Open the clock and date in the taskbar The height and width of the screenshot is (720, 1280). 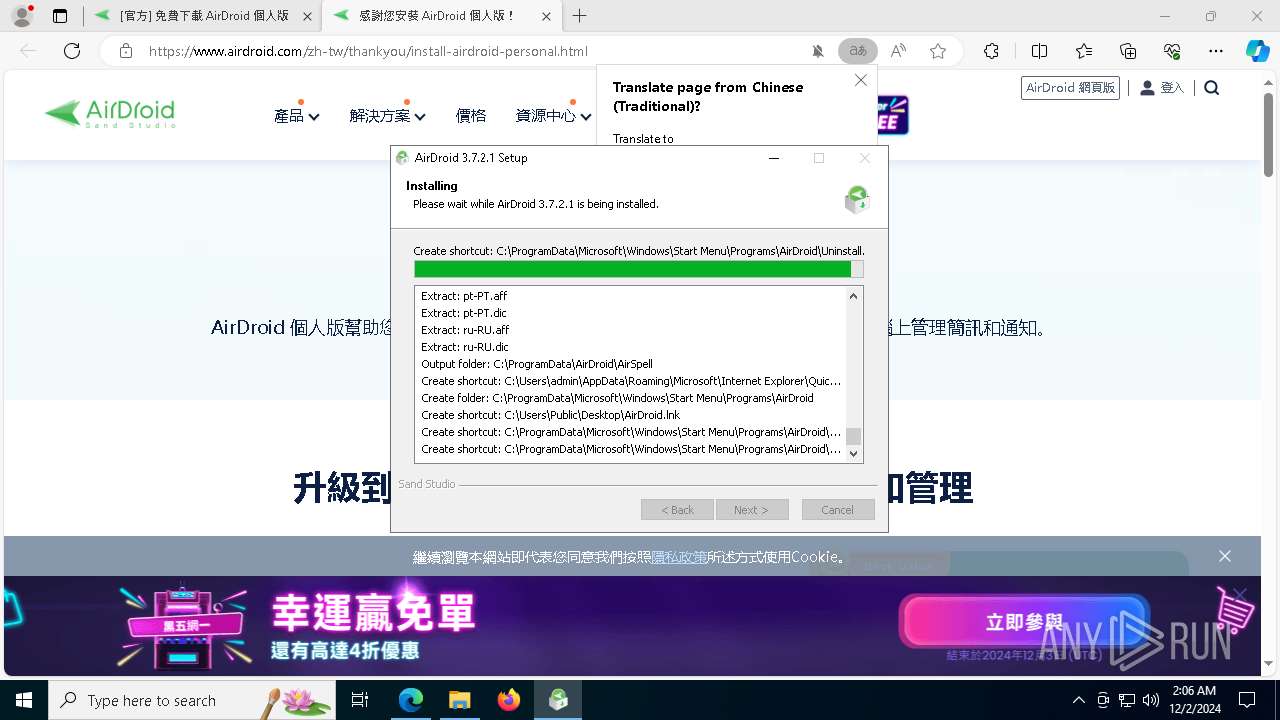click(x=1193, y=700)
